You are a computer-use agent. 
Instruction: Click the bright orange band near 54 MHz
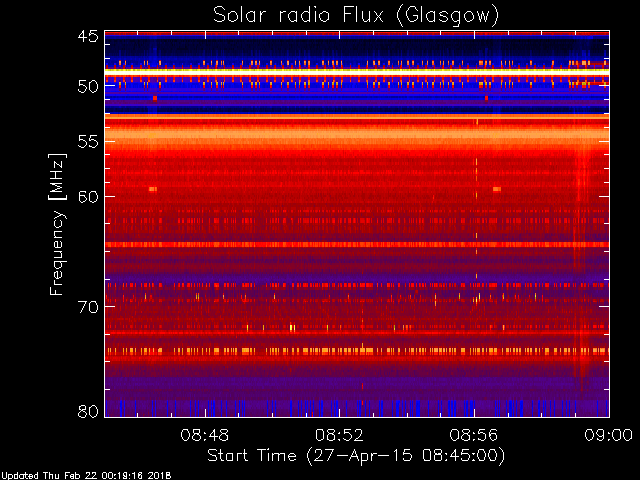pos(357,134)
